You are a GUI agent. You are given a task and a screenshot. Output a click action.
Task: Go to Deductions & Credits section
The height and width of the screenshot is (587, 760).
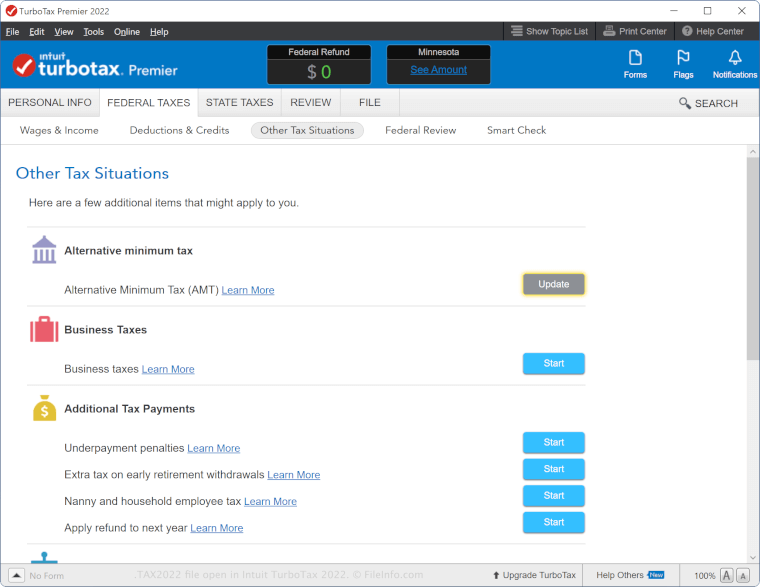coord(179,130)
